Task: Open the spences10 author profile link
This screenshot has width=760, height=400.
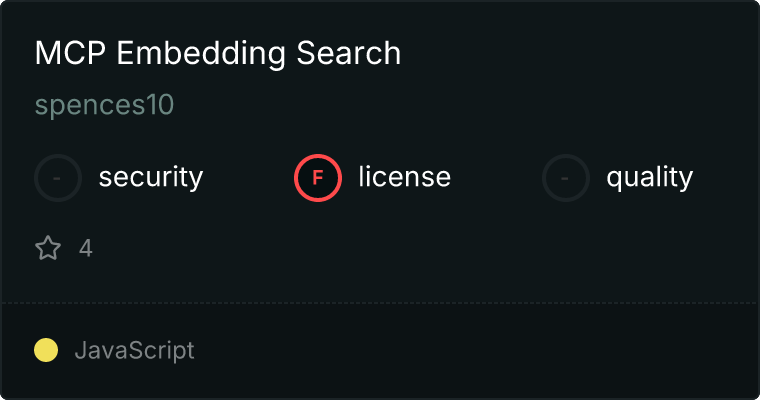Action: tap(104, 106)
